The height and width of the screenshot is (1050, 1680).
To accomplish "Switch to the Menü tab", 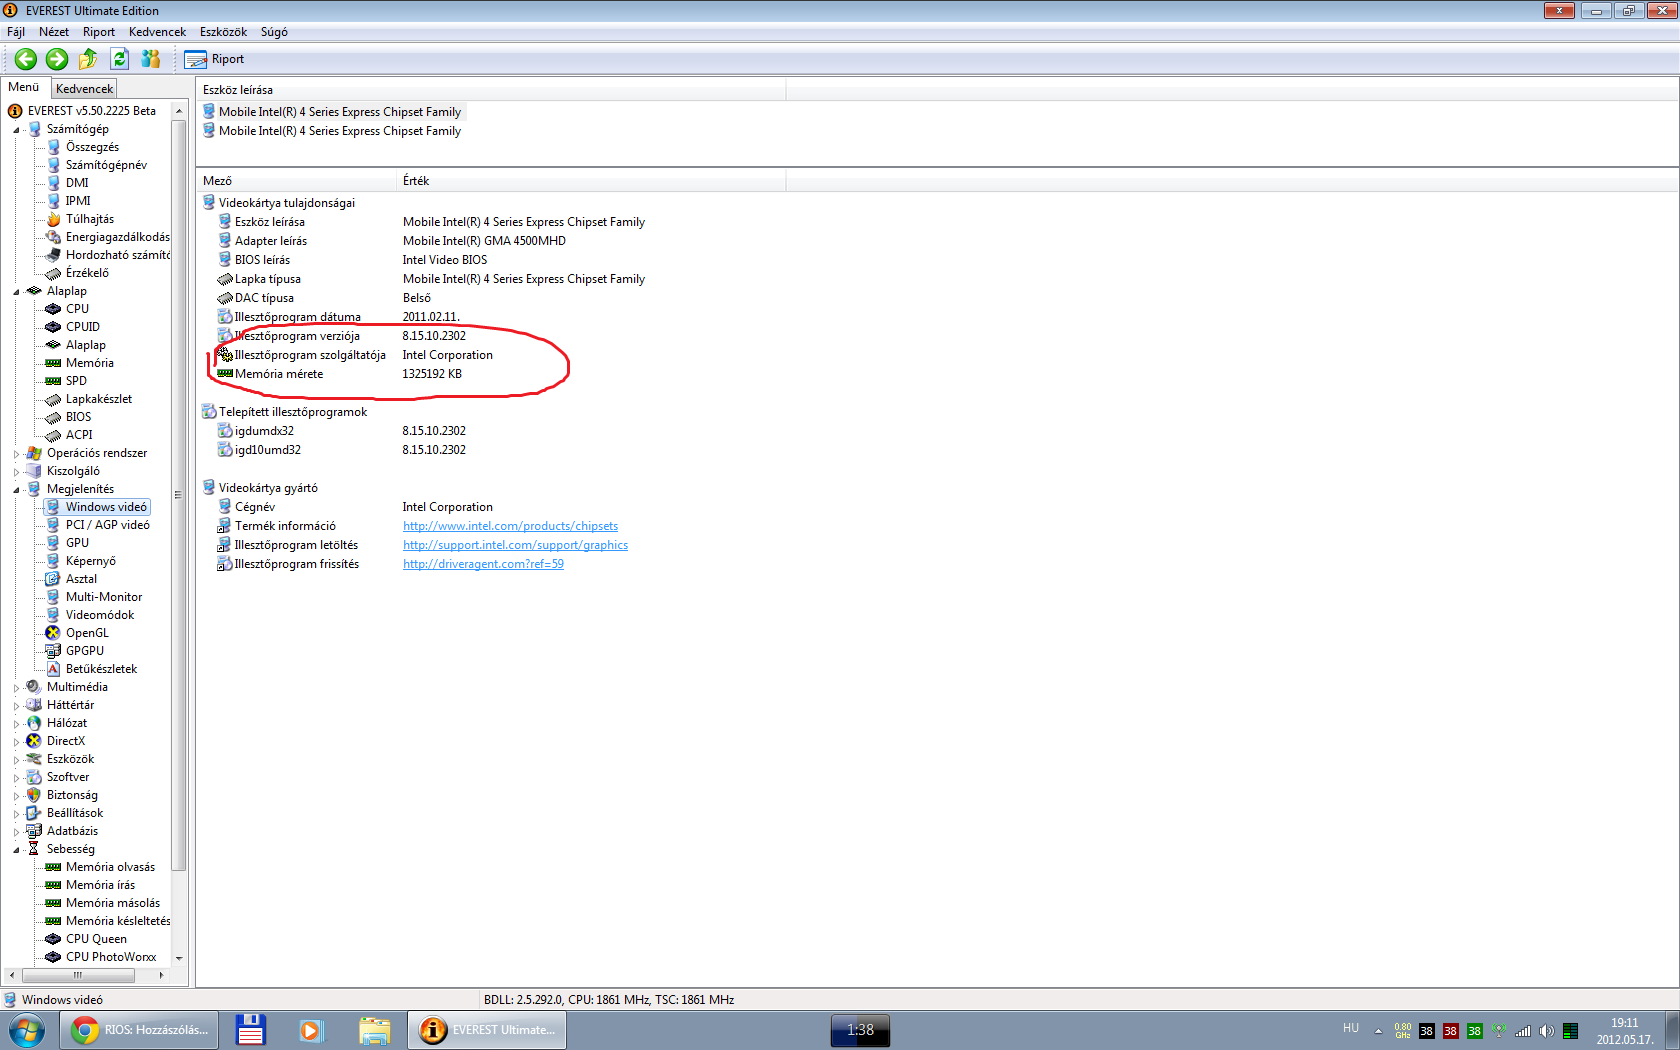I will click(x=24, y=87).
